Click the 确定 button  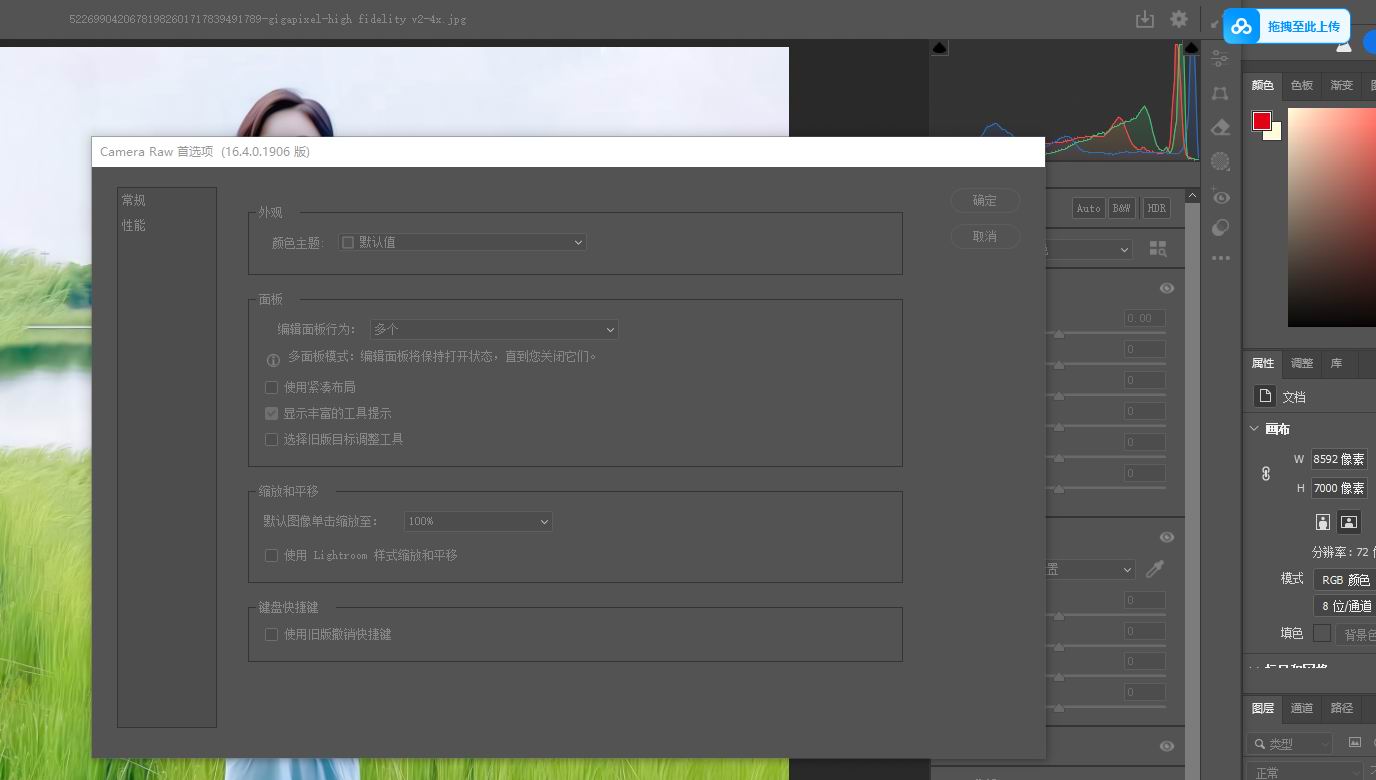coord(985,200)
